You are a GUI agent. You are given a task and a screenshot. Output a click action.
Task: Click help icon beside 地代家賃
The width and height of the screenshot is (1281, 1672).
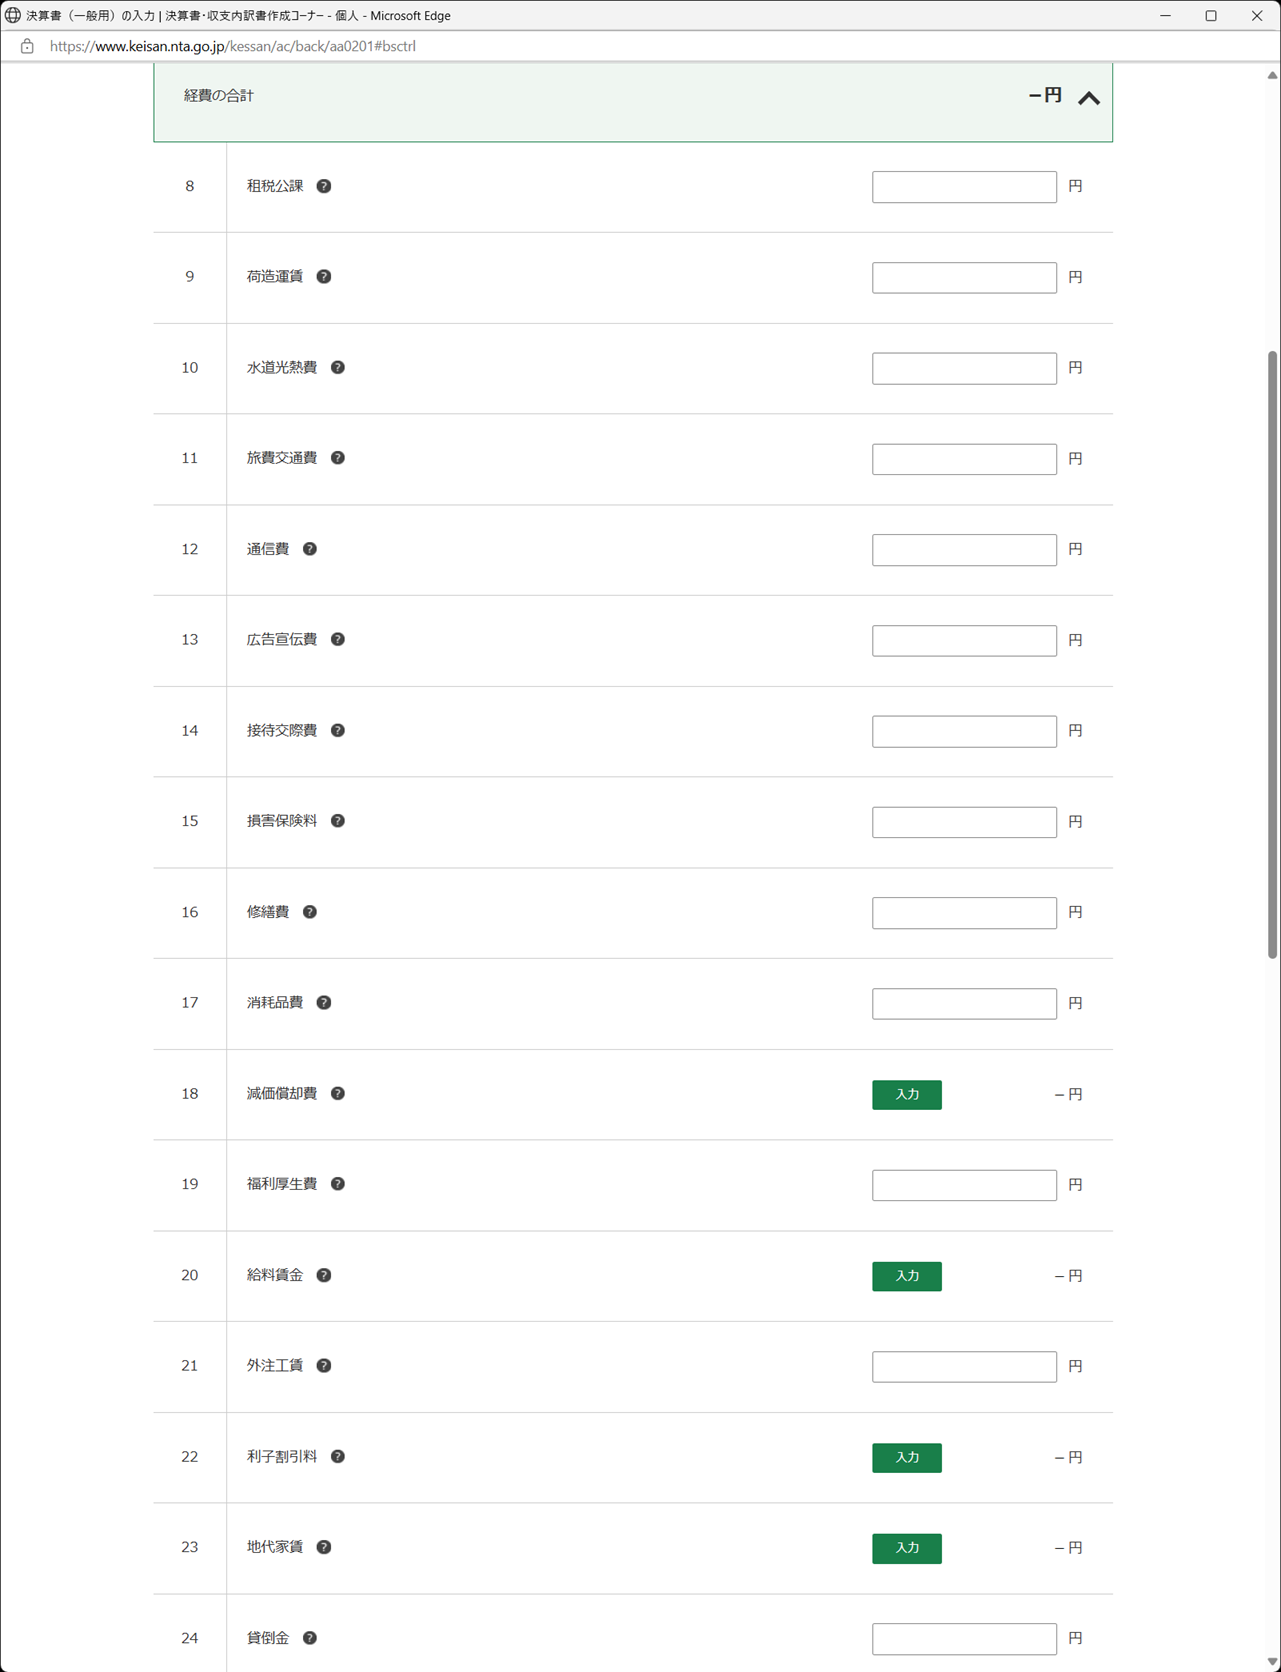pyautogui.click(x=324, y=1547)
